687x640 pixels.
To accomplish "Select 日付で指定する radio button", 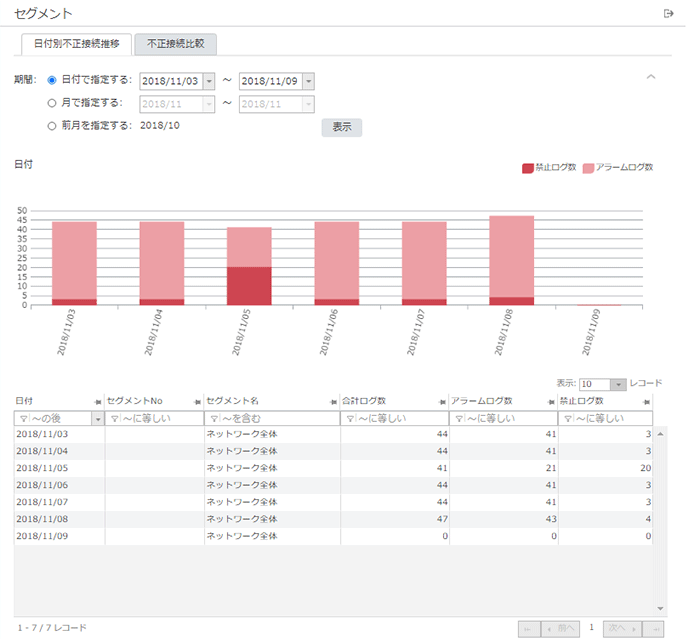I will point(52,79).
